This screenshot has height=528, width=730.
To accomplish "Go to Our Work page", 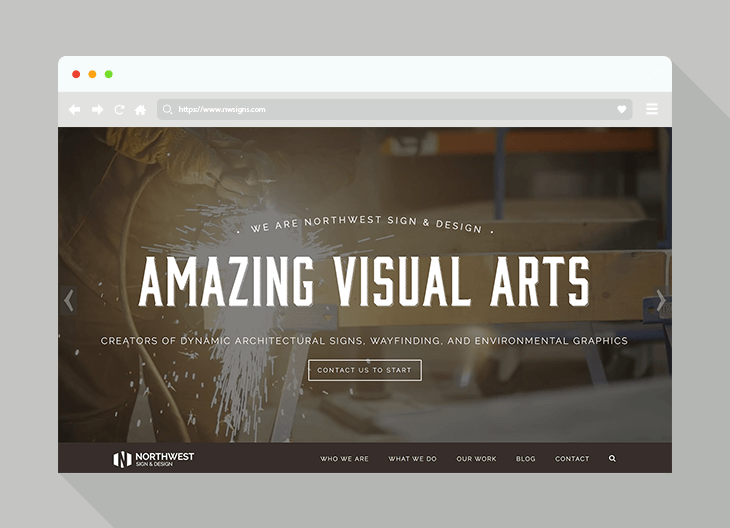I will pos(476,459).
